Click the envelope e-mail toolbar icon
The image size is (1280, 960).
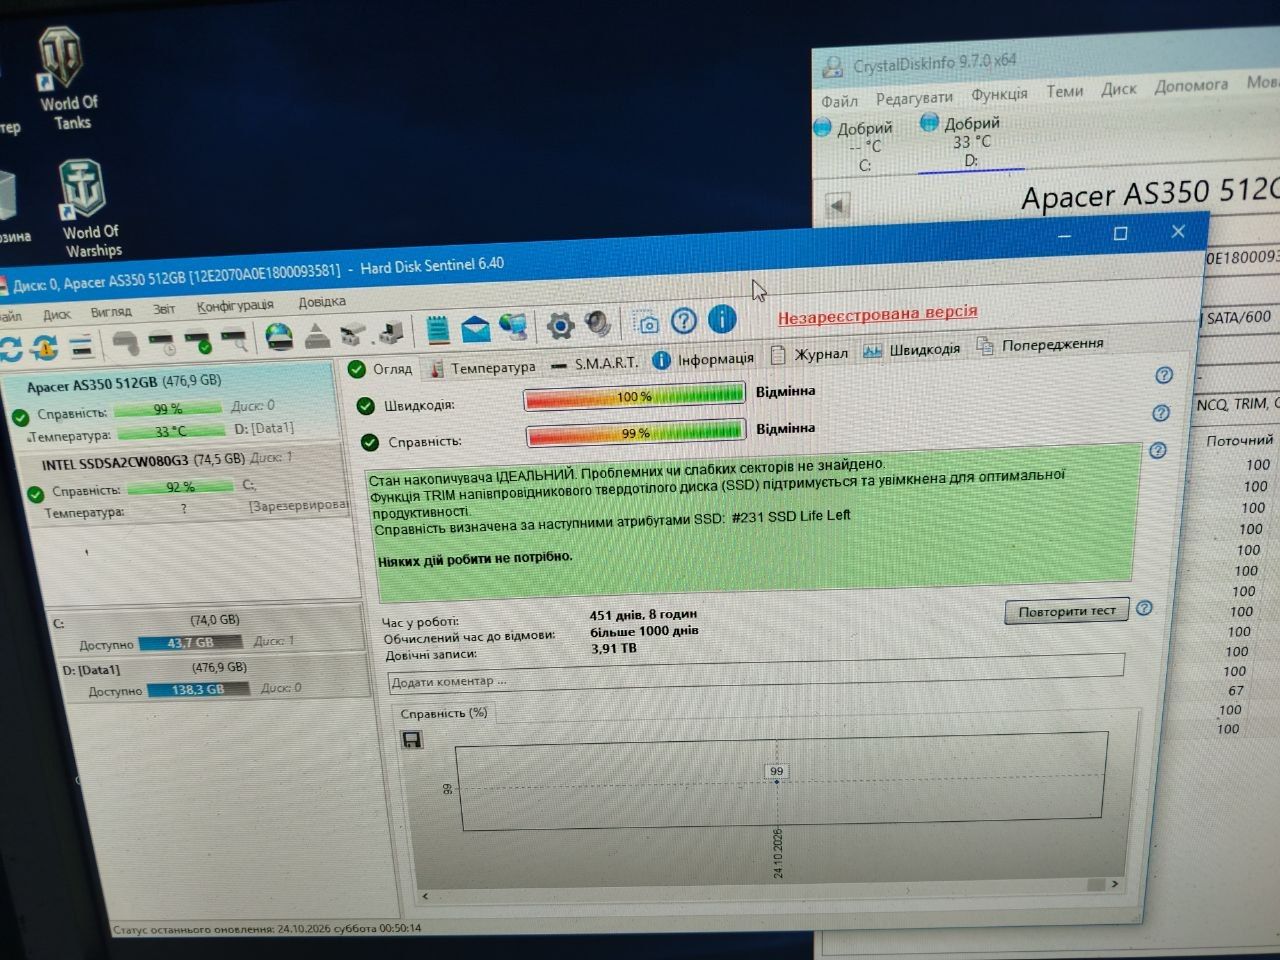(x=475, y=328)
